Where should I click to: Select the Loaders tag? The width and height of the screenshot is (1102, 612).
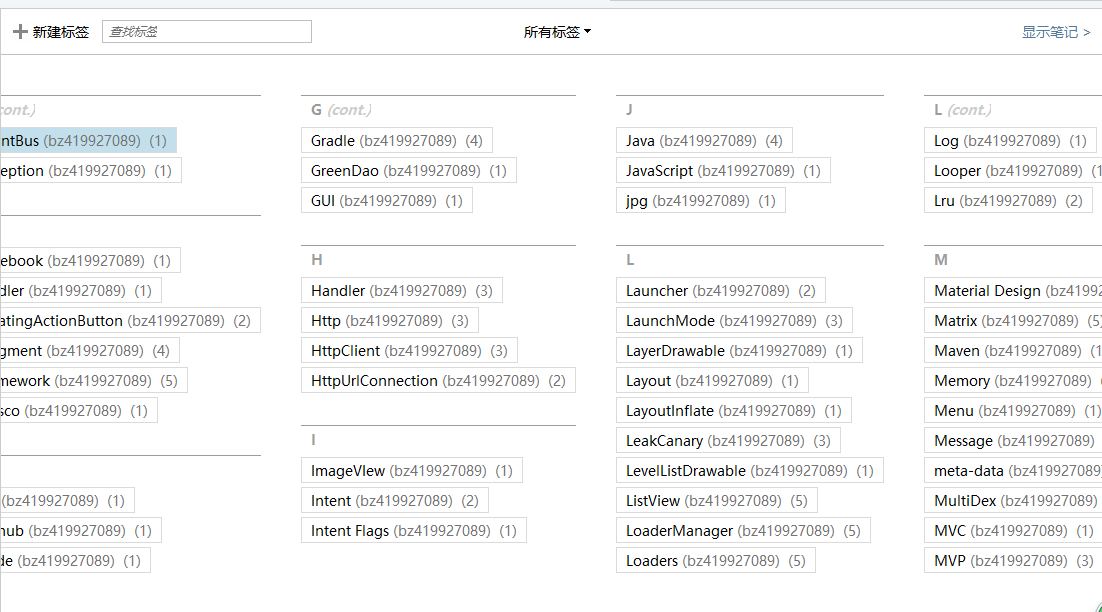[x=715, y=561]
